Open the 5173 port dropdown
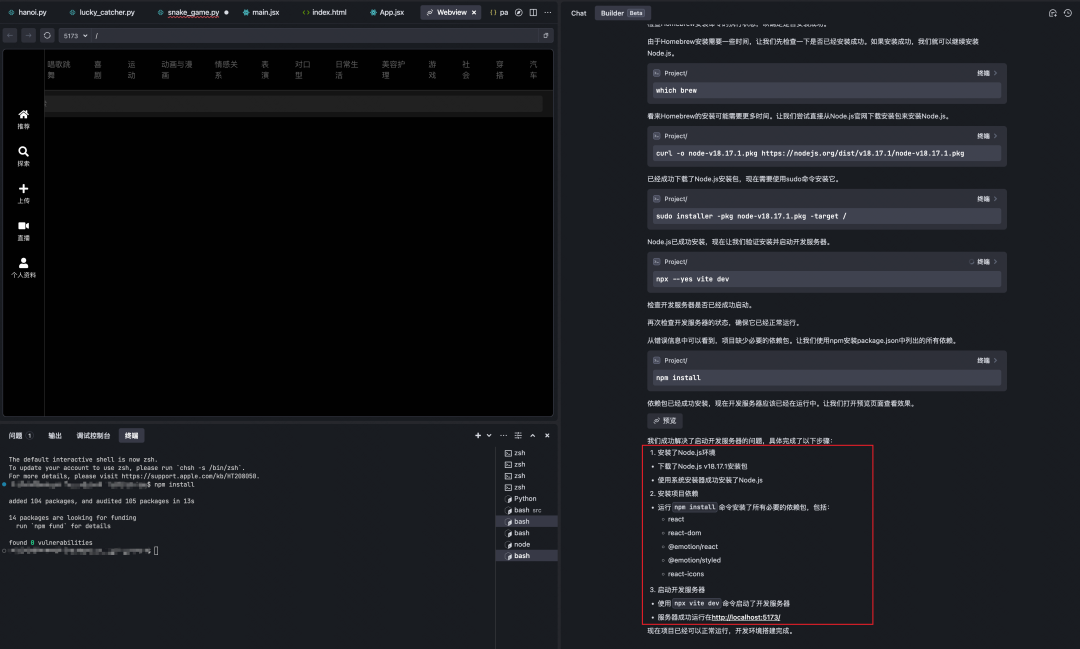Screen dimensions: 1080x649 point(75,35)
